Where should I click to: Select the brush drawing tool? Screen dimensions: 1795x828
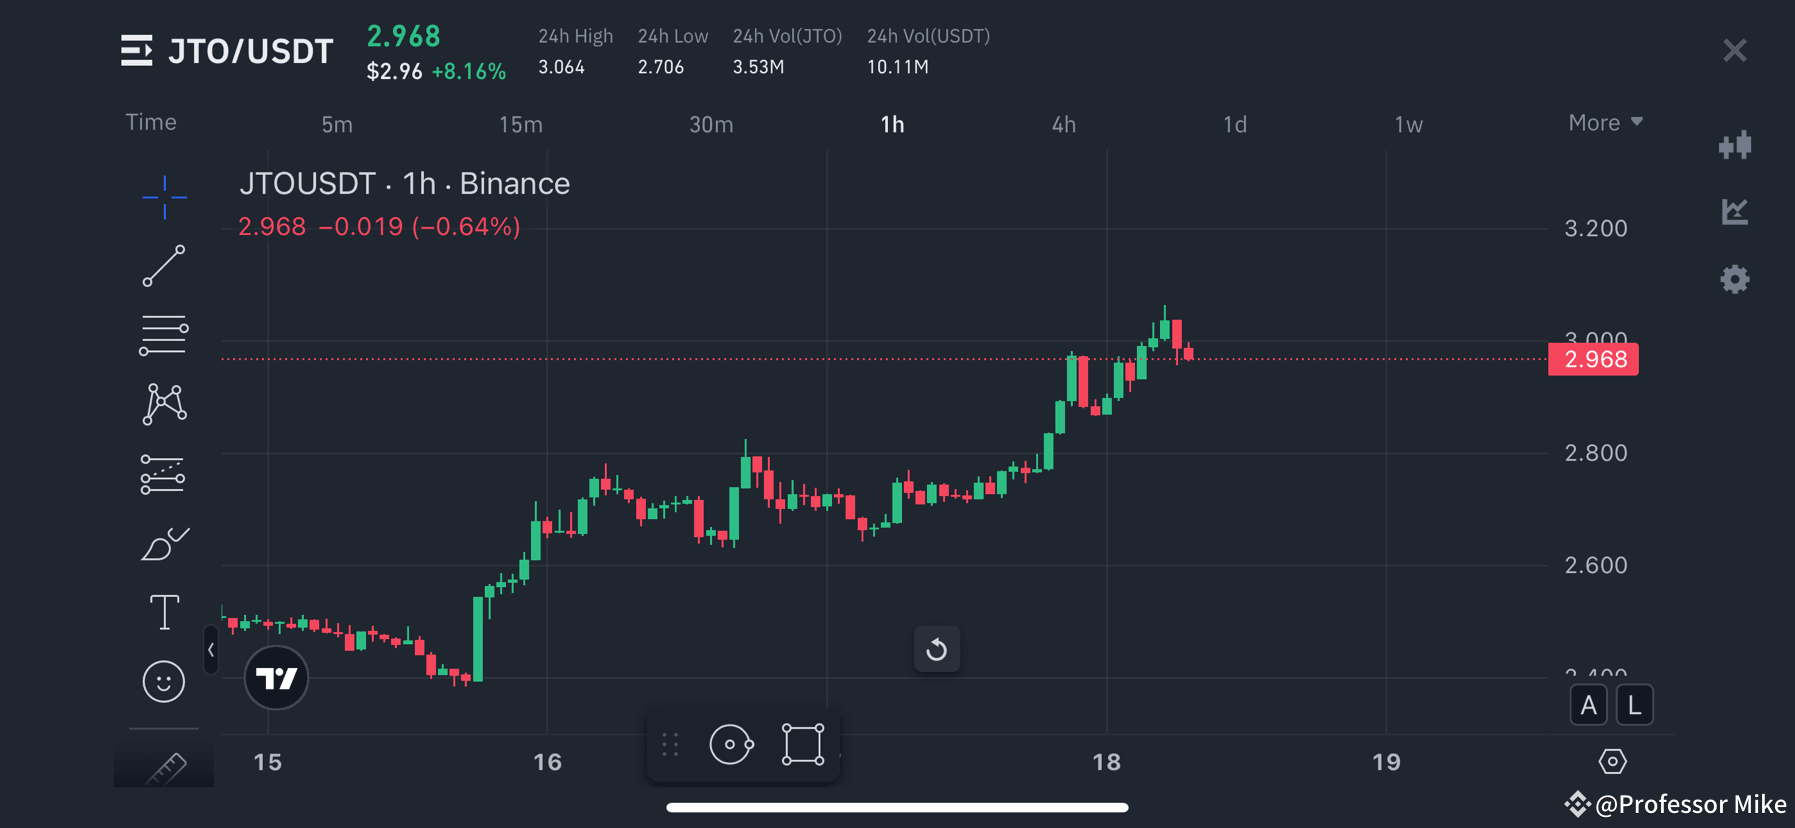pyautogui.click(x=163, y=543)
